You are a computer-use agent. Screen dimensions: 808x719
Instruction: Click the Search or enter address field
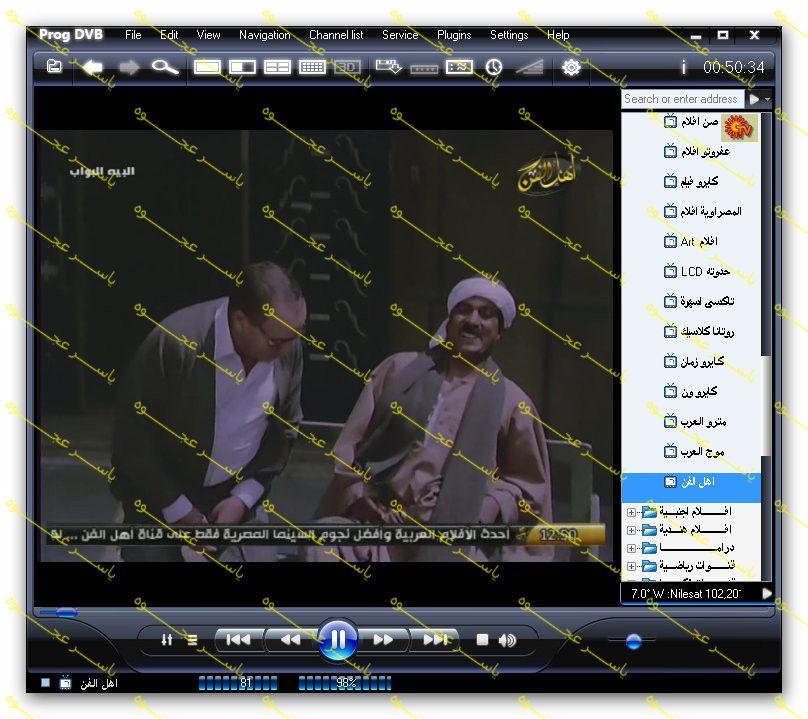(682, 98)
